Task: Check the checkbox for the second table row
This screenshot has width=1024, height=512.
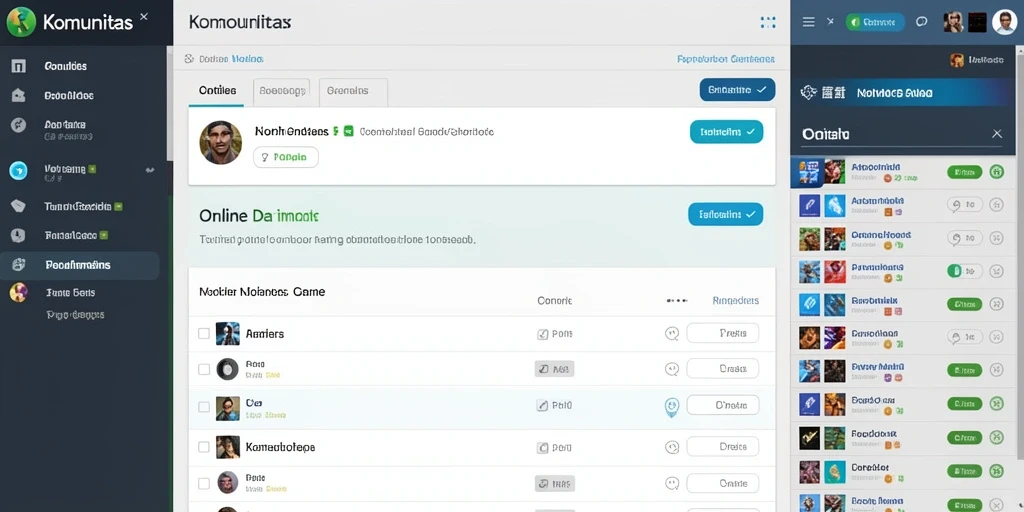Action: pyautogui.click(x=204, y=370)
